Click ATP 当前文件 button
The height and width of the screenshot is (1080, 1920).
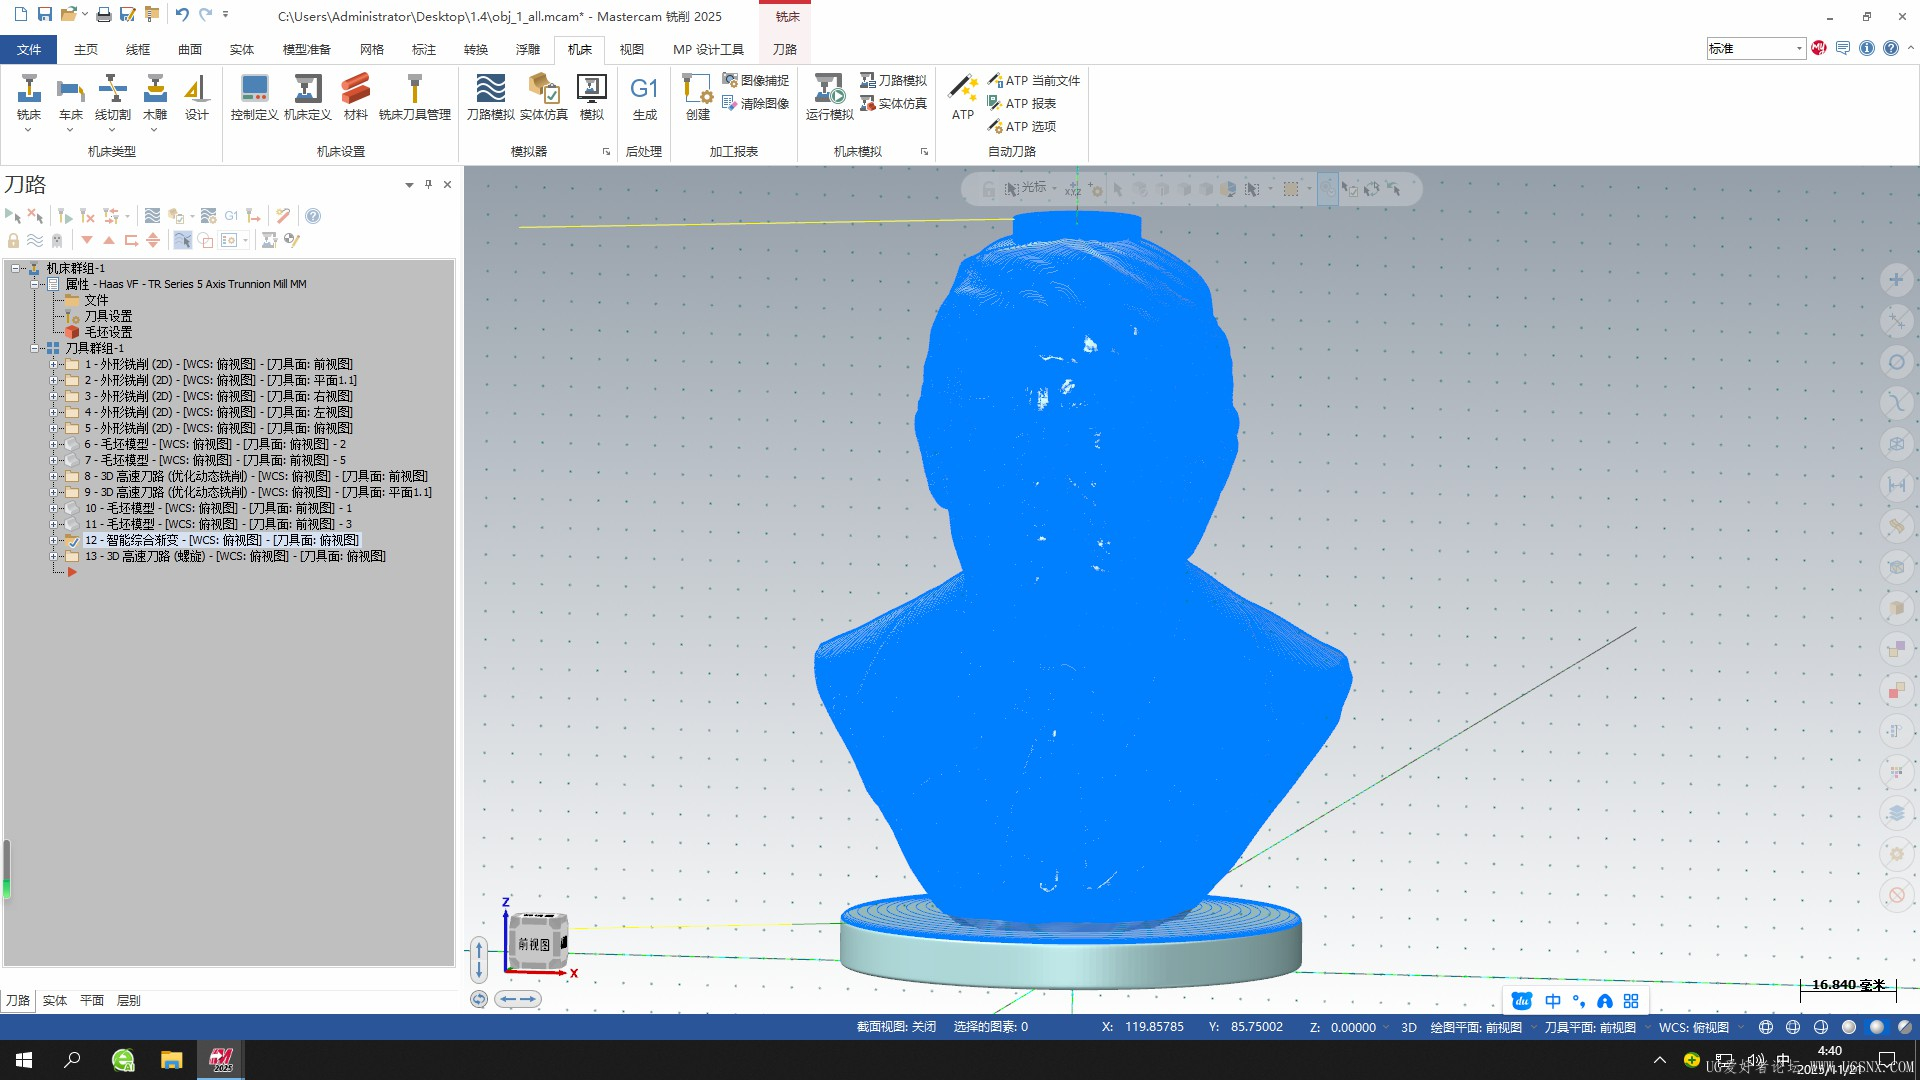click(x=1034, y=80)
